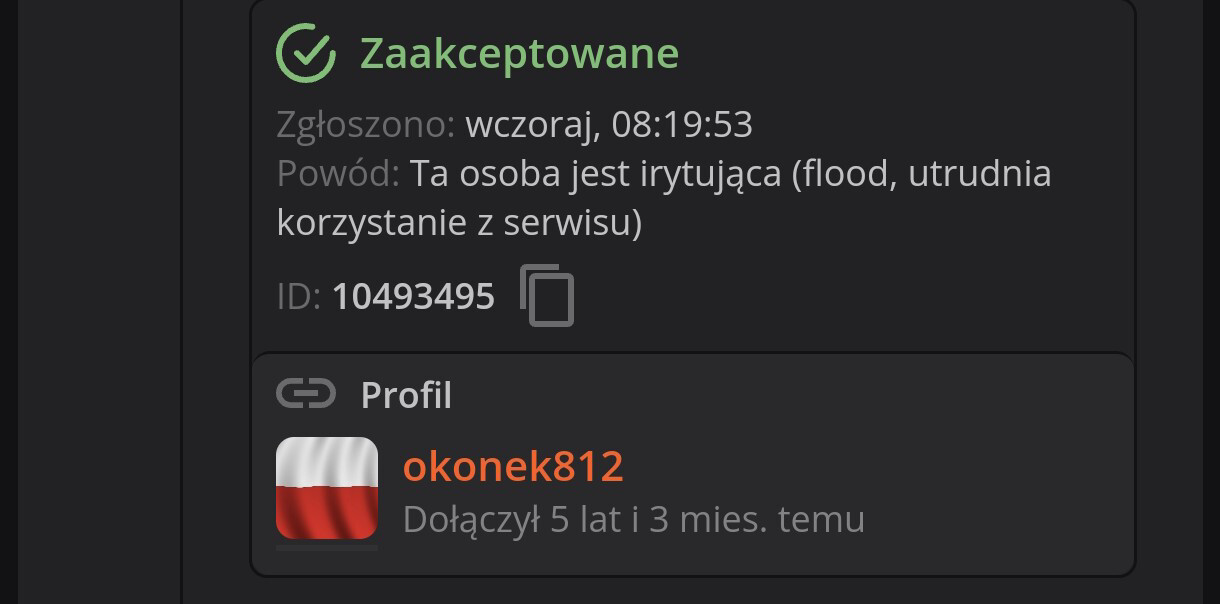
Task: Click the Profil section label
Action: [x=406, y=395]
